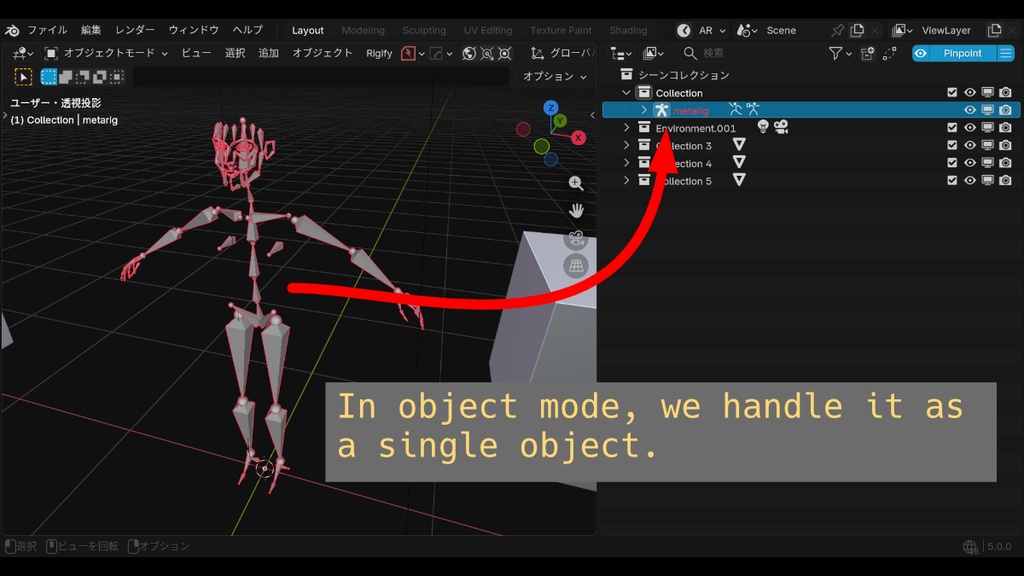The height and width of the screenshot is (576, 1024).
Task: Click the New Collection icon in the outliner
Action: pos(867,53)
